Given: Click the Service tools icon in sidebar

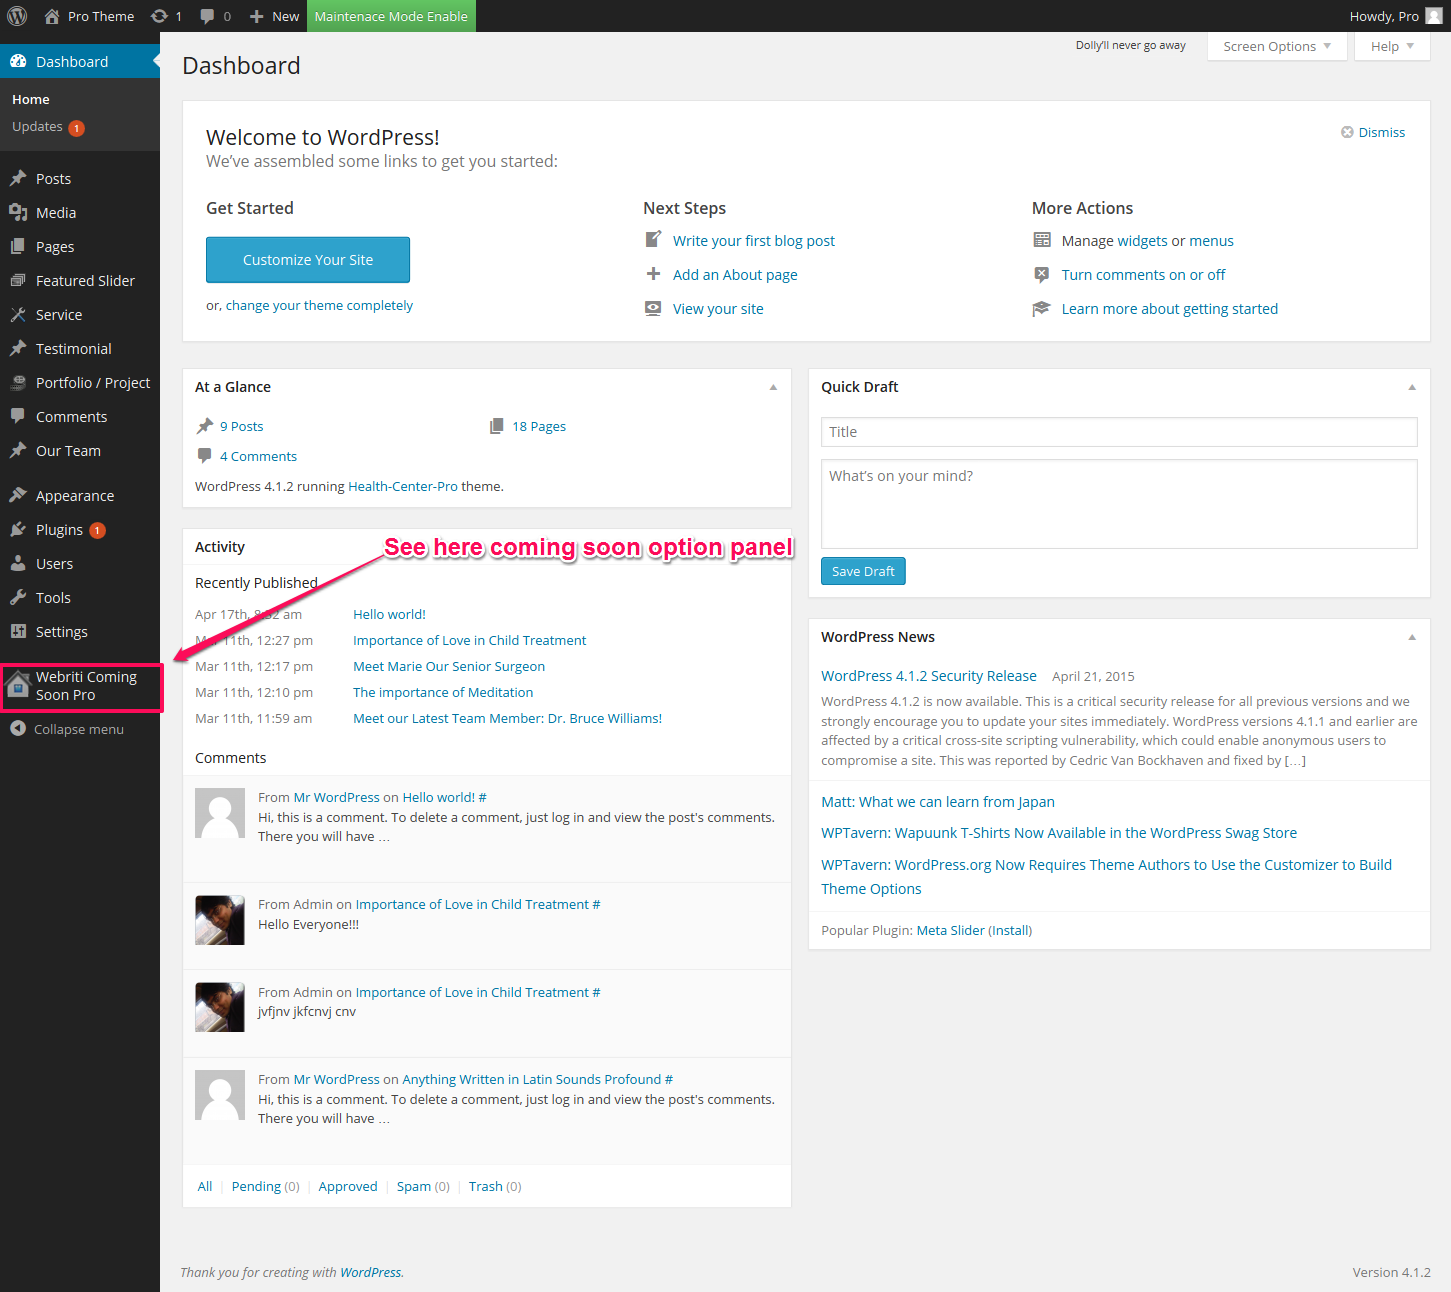Looking at the screenshot, I should pyautogui.click(x=18, y=314).
